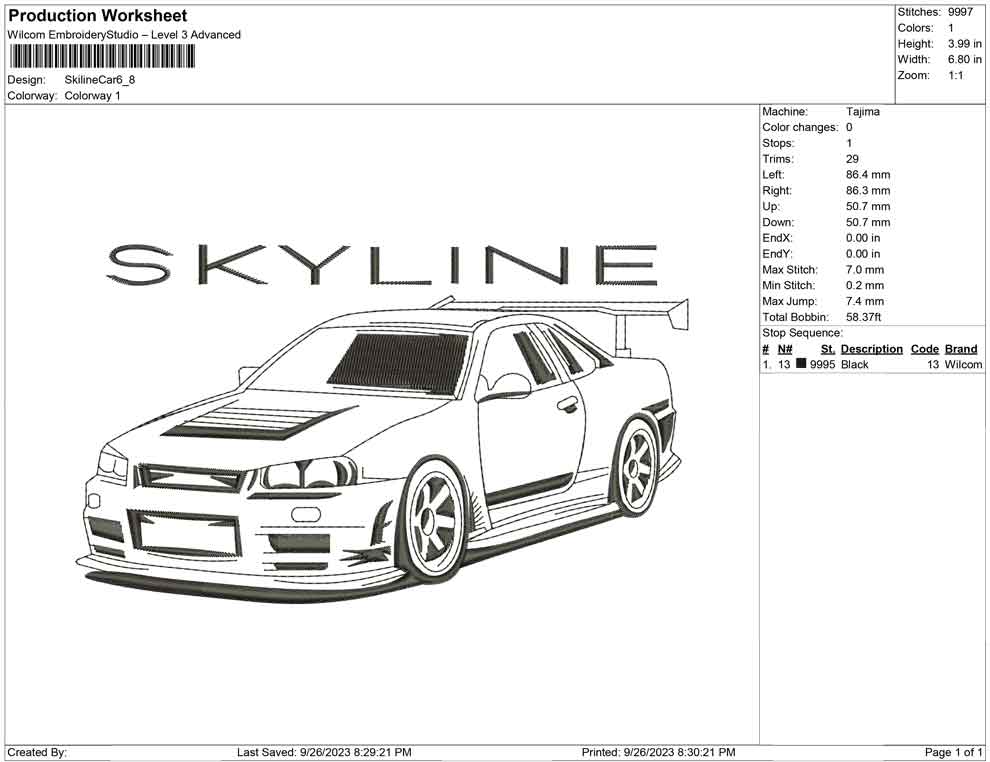This screenshot has width=990, height=762.
Task: Click the stitch count 9995 in stop sequence
Action: click(823, 365)
